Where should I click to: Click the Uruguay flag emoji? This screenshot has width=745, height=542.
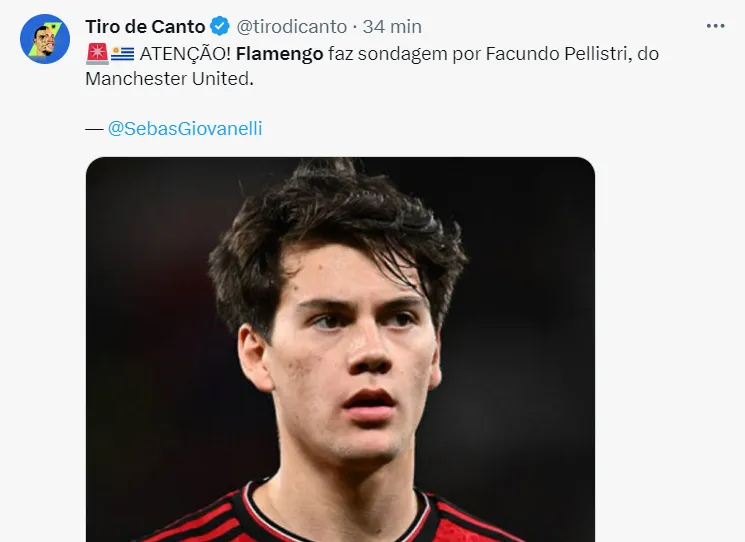pos(122,53)
